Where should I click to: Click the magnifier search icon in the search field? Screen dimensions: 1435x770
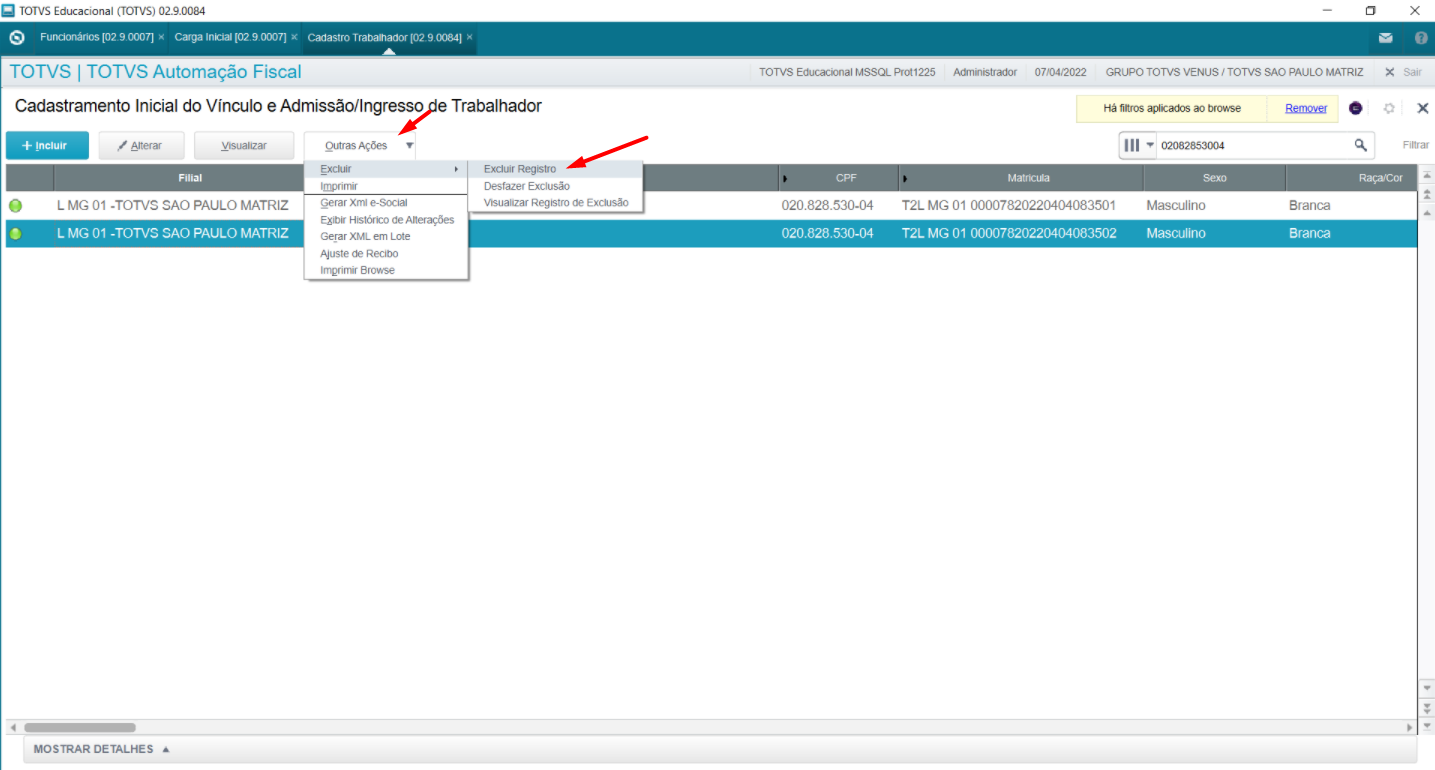click(1361, 145)
